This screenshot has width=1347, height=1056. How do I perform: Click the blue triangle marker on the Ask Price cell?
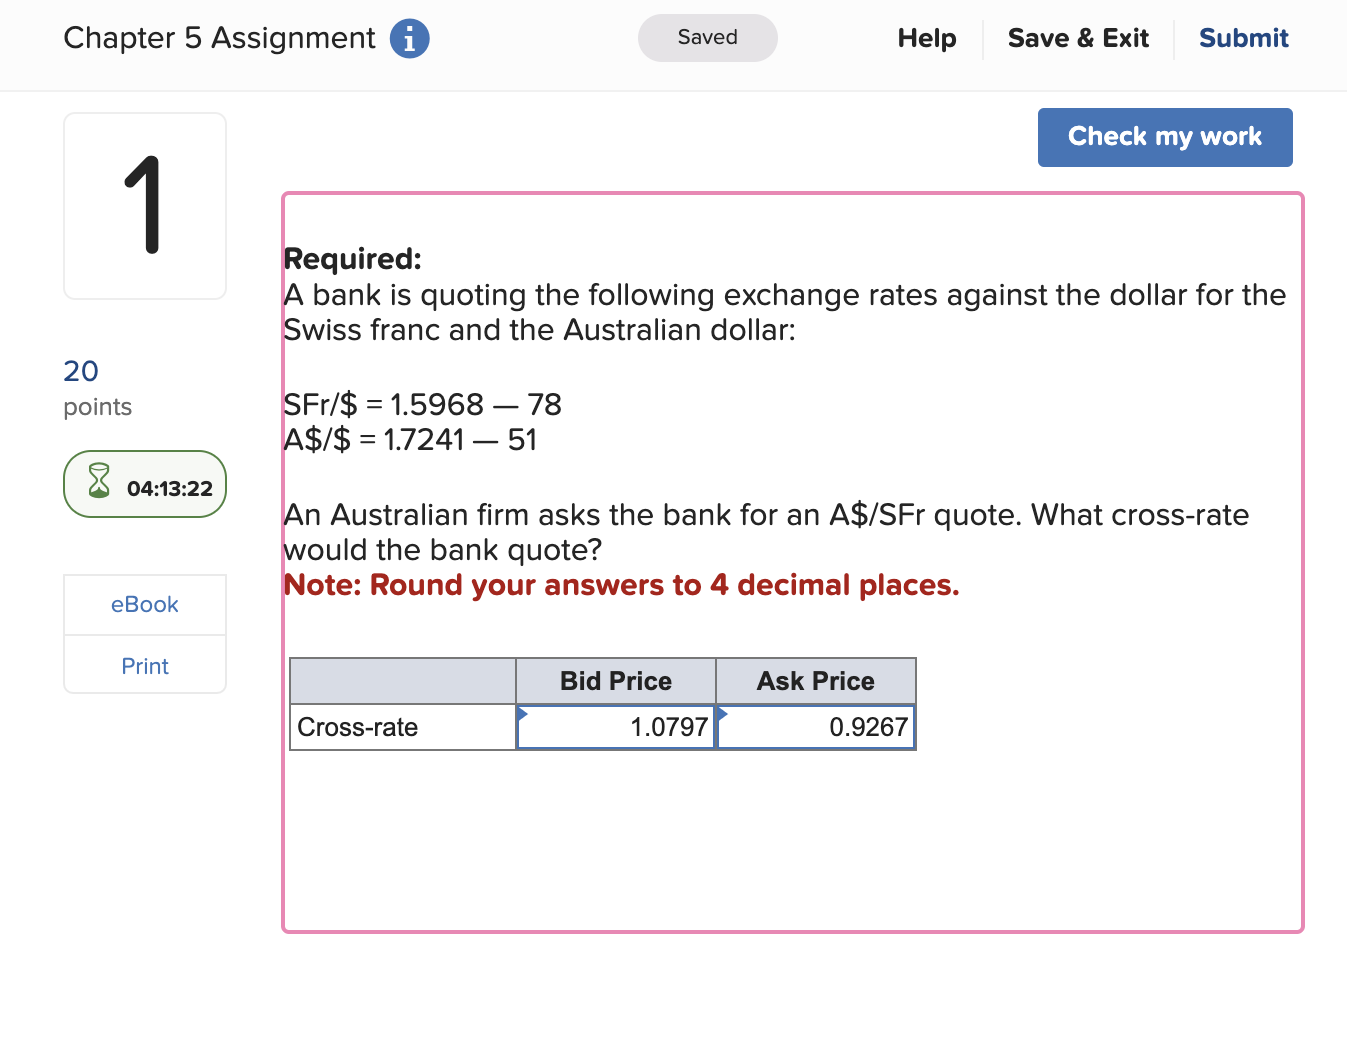click(721, 712)
